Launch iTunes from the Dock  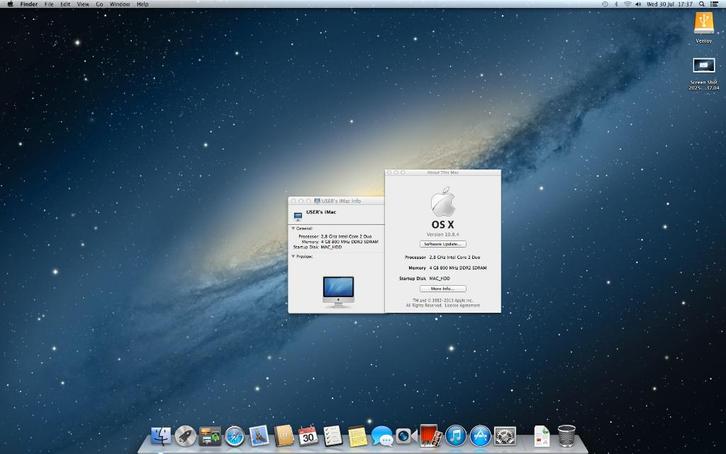(455, 436)
